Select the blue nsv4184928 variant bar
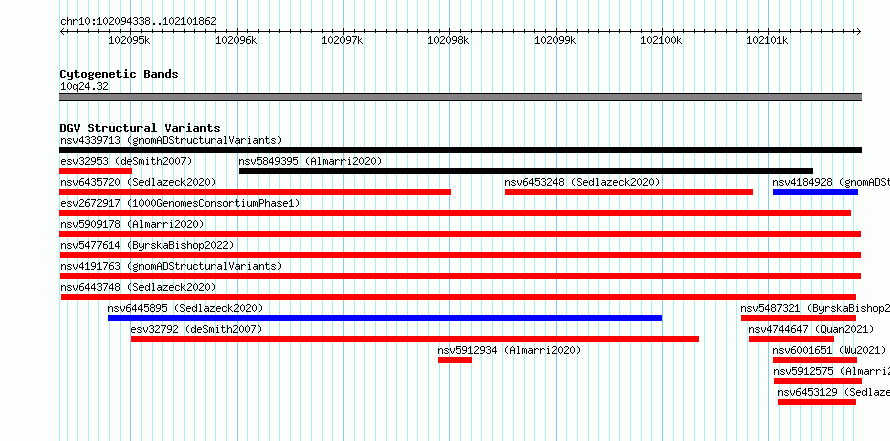This screenshot has height=441, width=890. (x=815, y=192)
